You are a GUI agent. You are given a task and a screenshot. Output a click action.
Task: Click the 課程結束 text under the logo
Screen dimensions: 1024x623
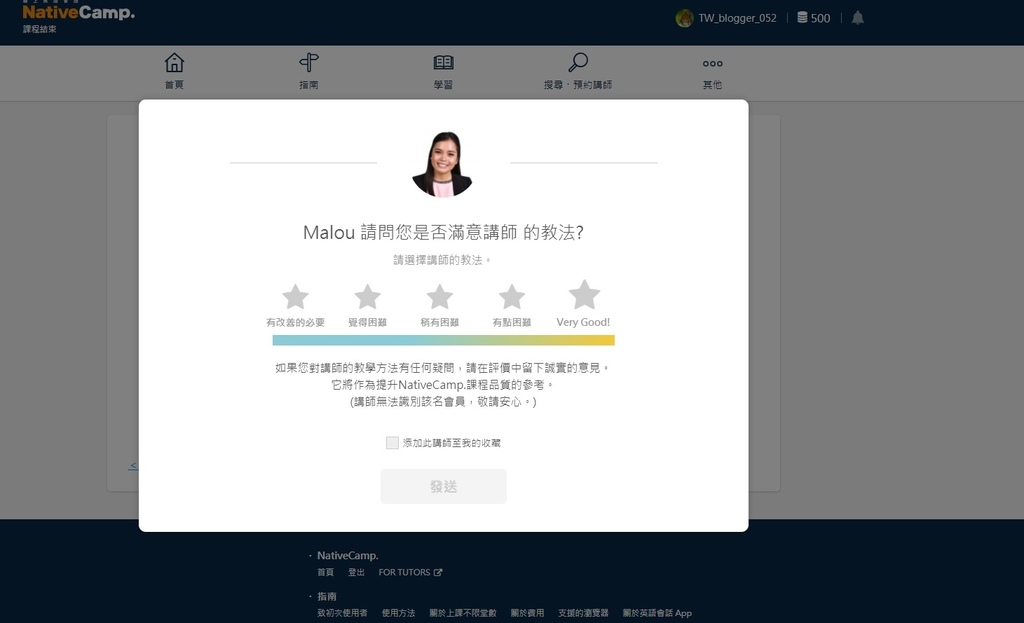click(x=39, y=29)
